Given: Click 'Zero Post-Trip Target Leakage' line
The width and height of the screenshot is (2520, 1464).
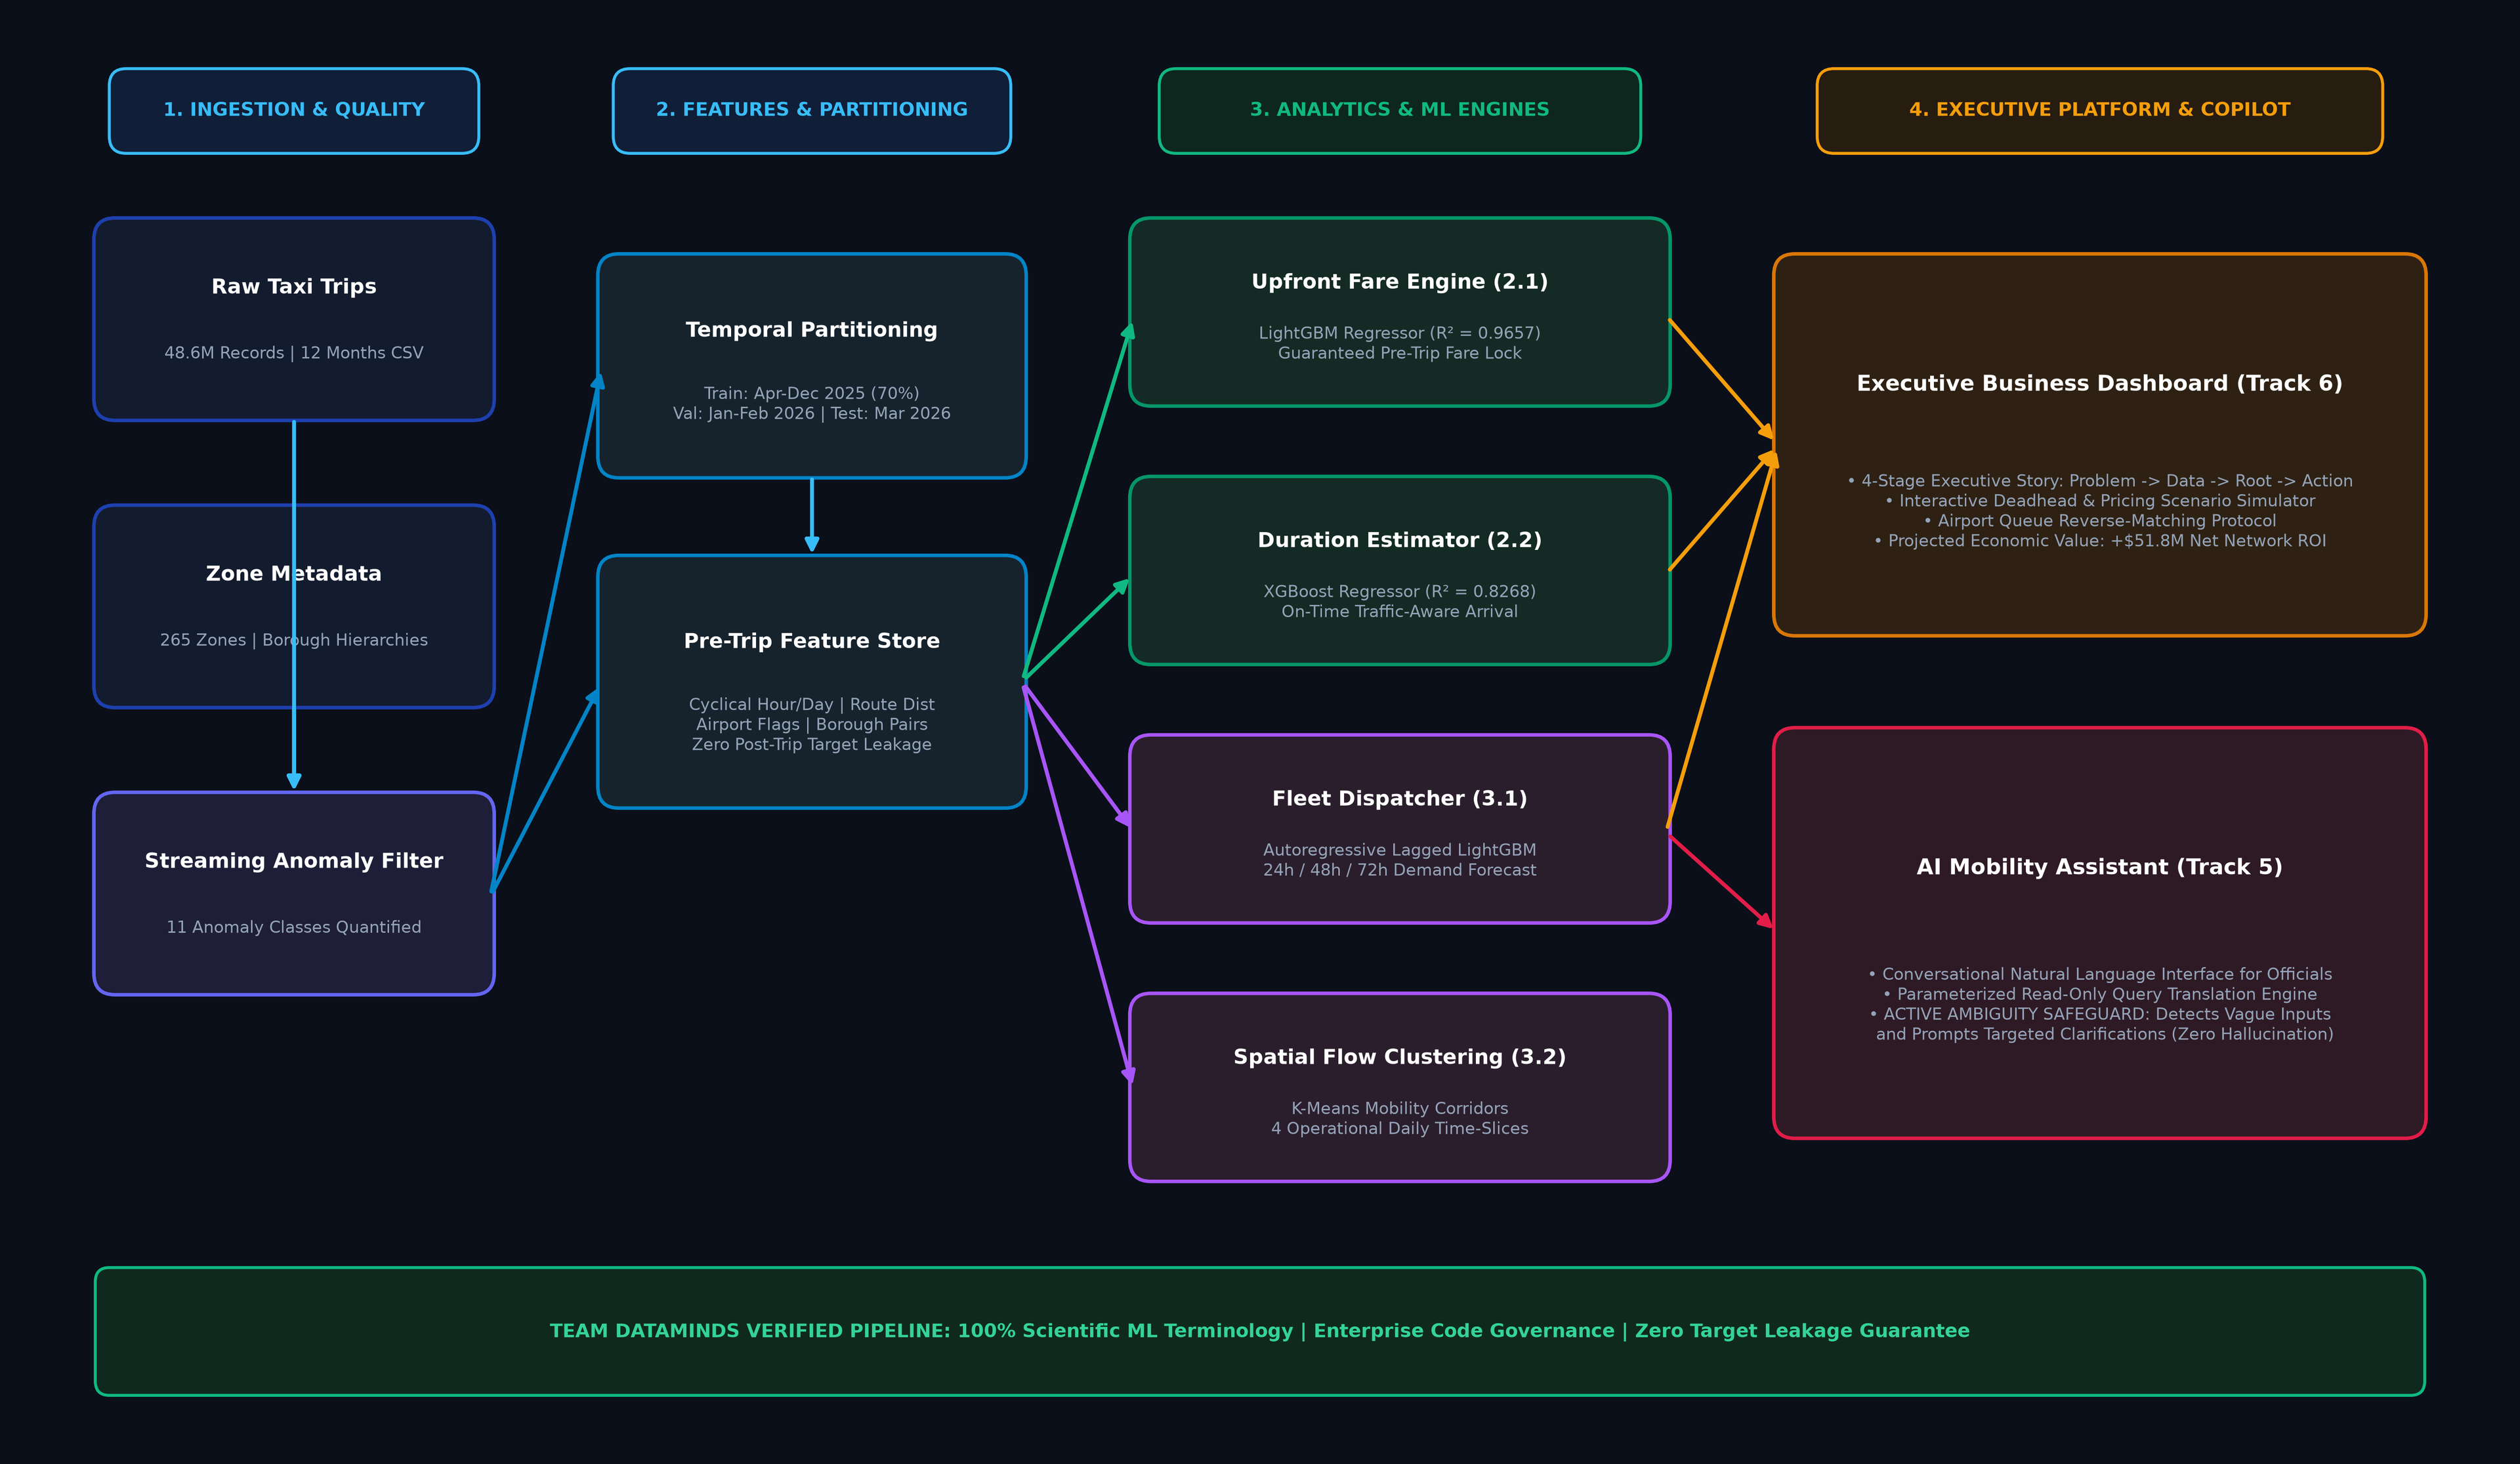Looking at the screenshot, I should pos(811,744).
